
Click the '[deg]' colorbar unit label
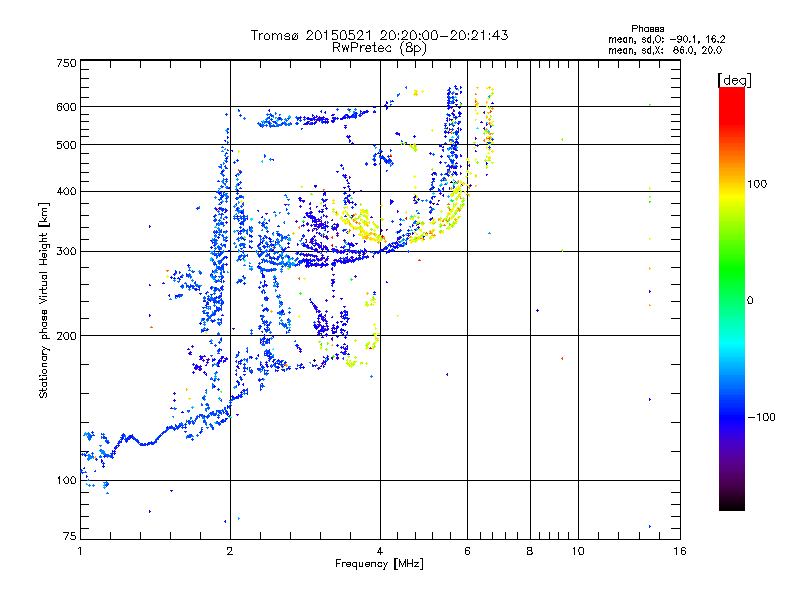click(x=734, y=80)
